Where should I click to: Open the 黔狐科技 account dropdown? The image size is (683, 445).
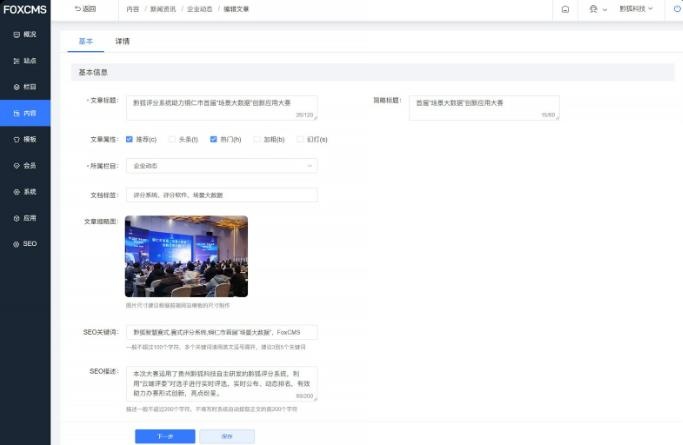click(x=636, y=9)
